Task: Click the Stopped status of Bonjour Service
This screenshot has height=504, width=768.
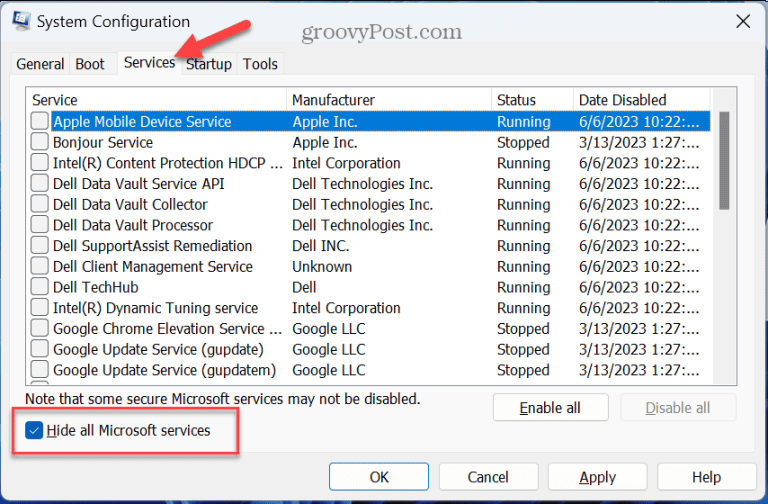Action: 523,143
